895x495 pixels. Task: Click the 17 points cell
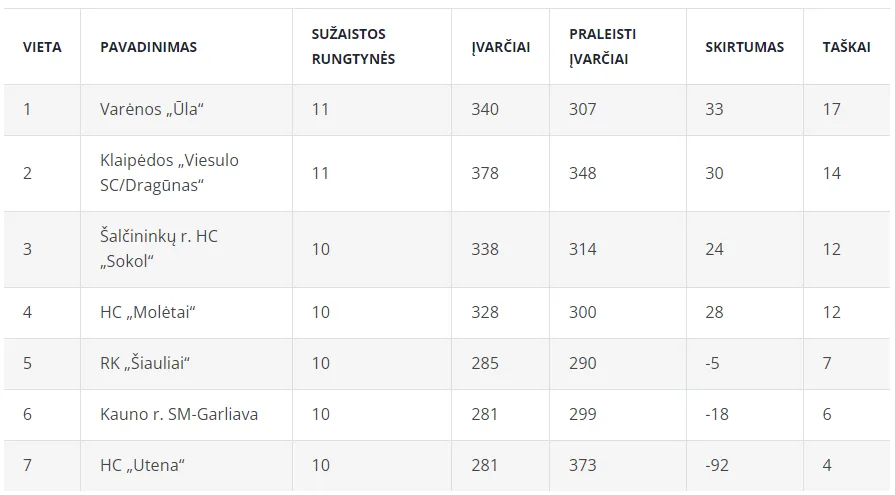831,110
